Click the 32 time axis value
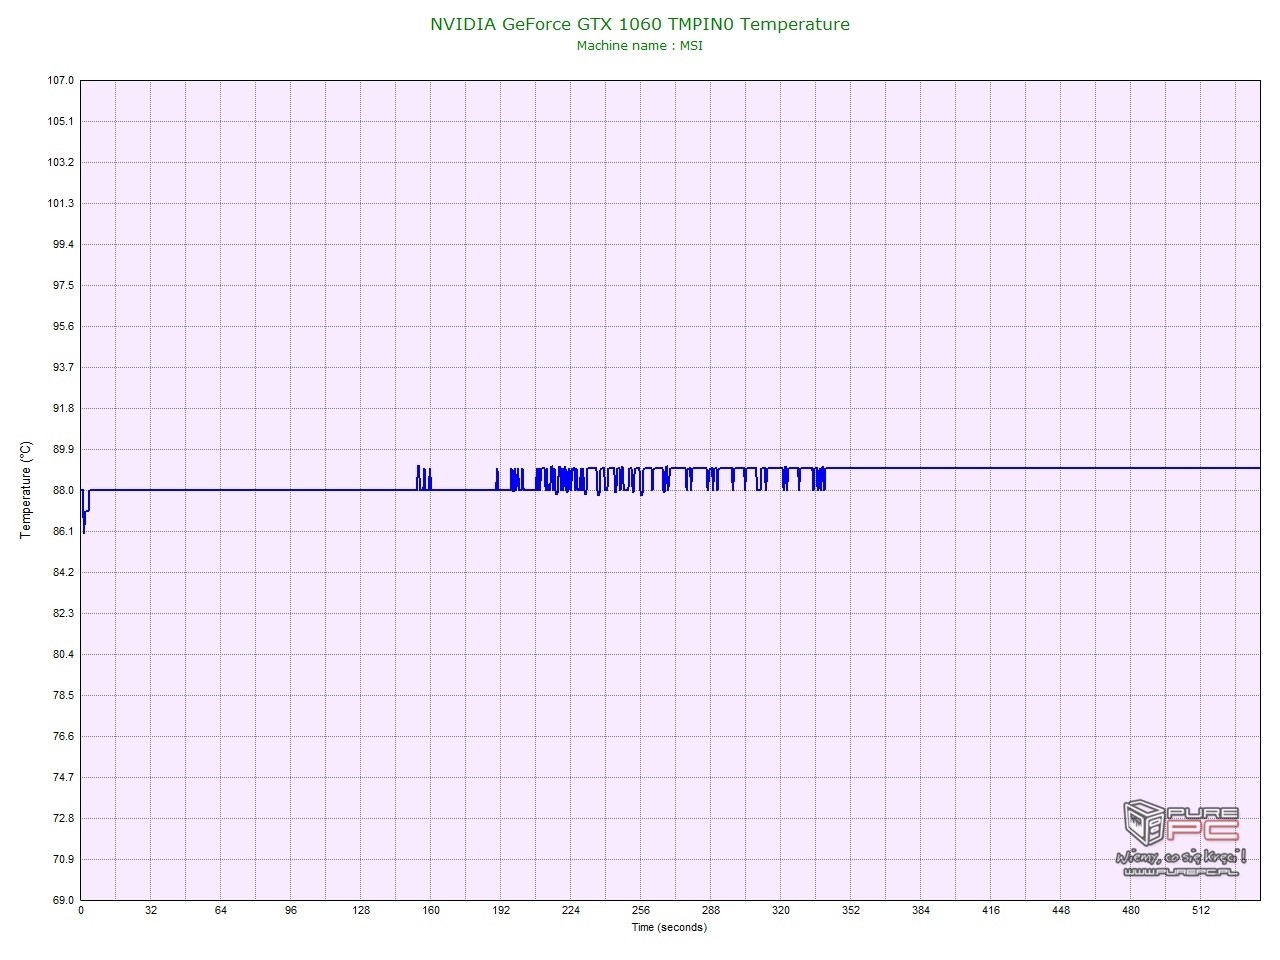This screenshot has width=1280, height=960. click(151, 910)
